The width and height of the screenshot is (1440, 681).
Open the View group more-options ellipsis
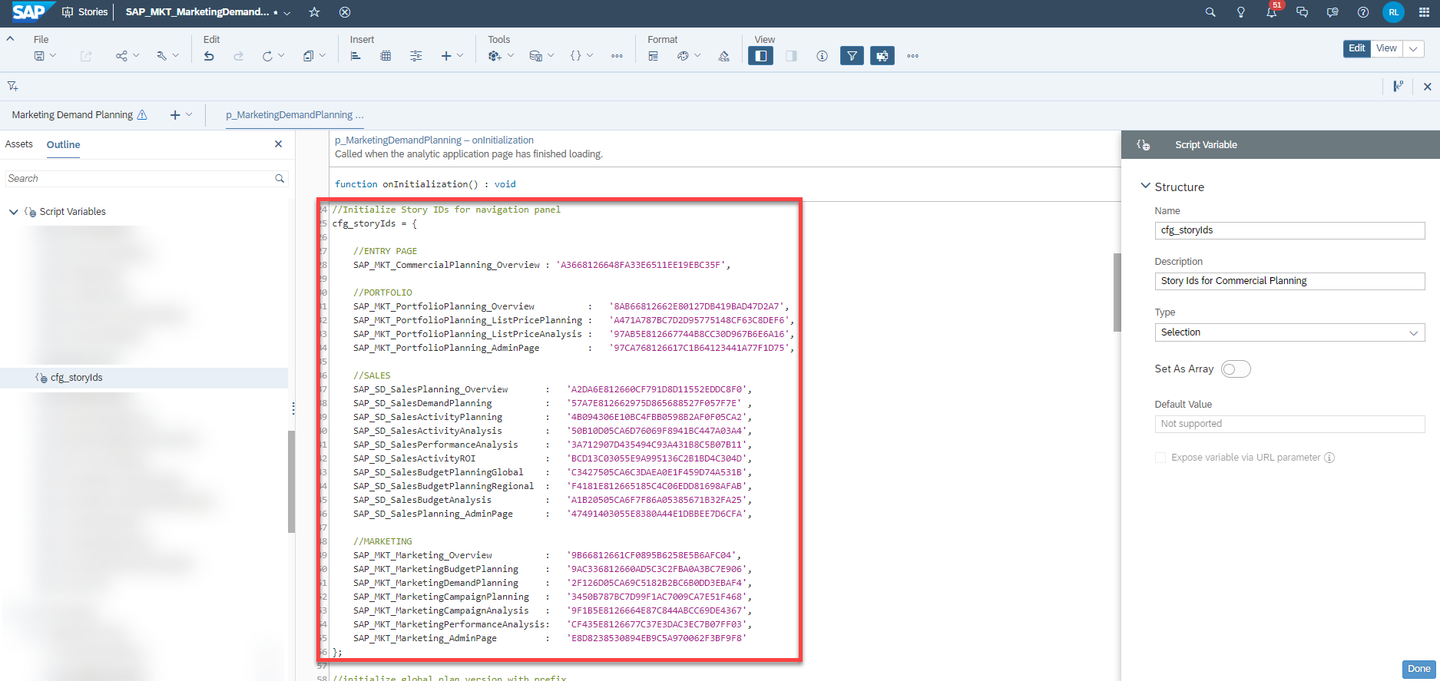pyautogui.click(x=912, y=56)
